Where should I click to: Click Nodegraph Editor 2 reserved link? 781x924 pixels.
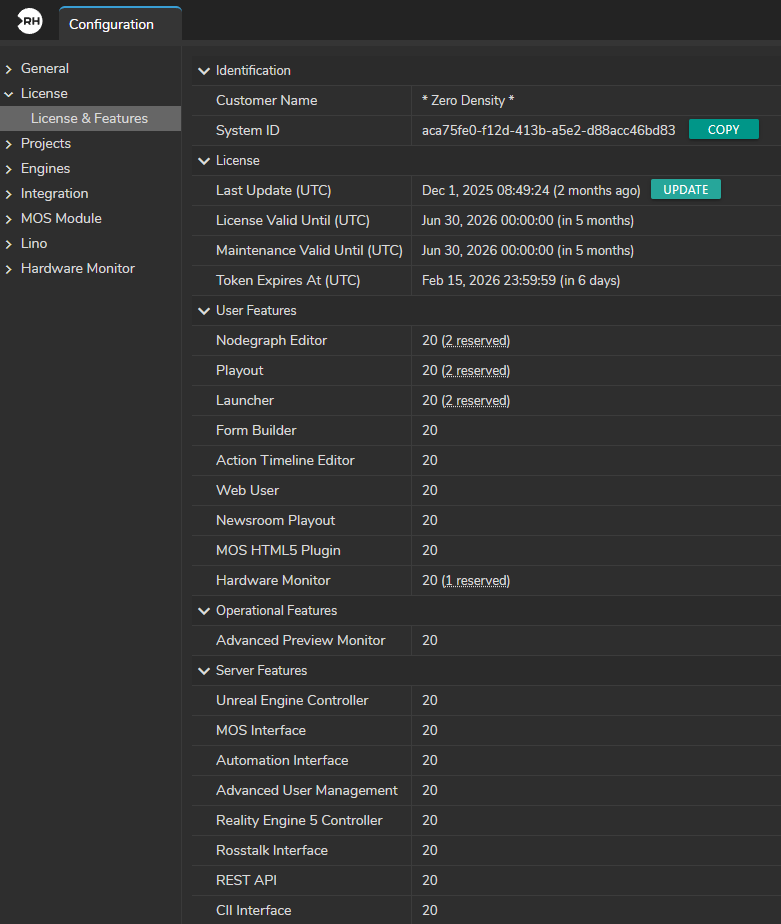(476, 341)
